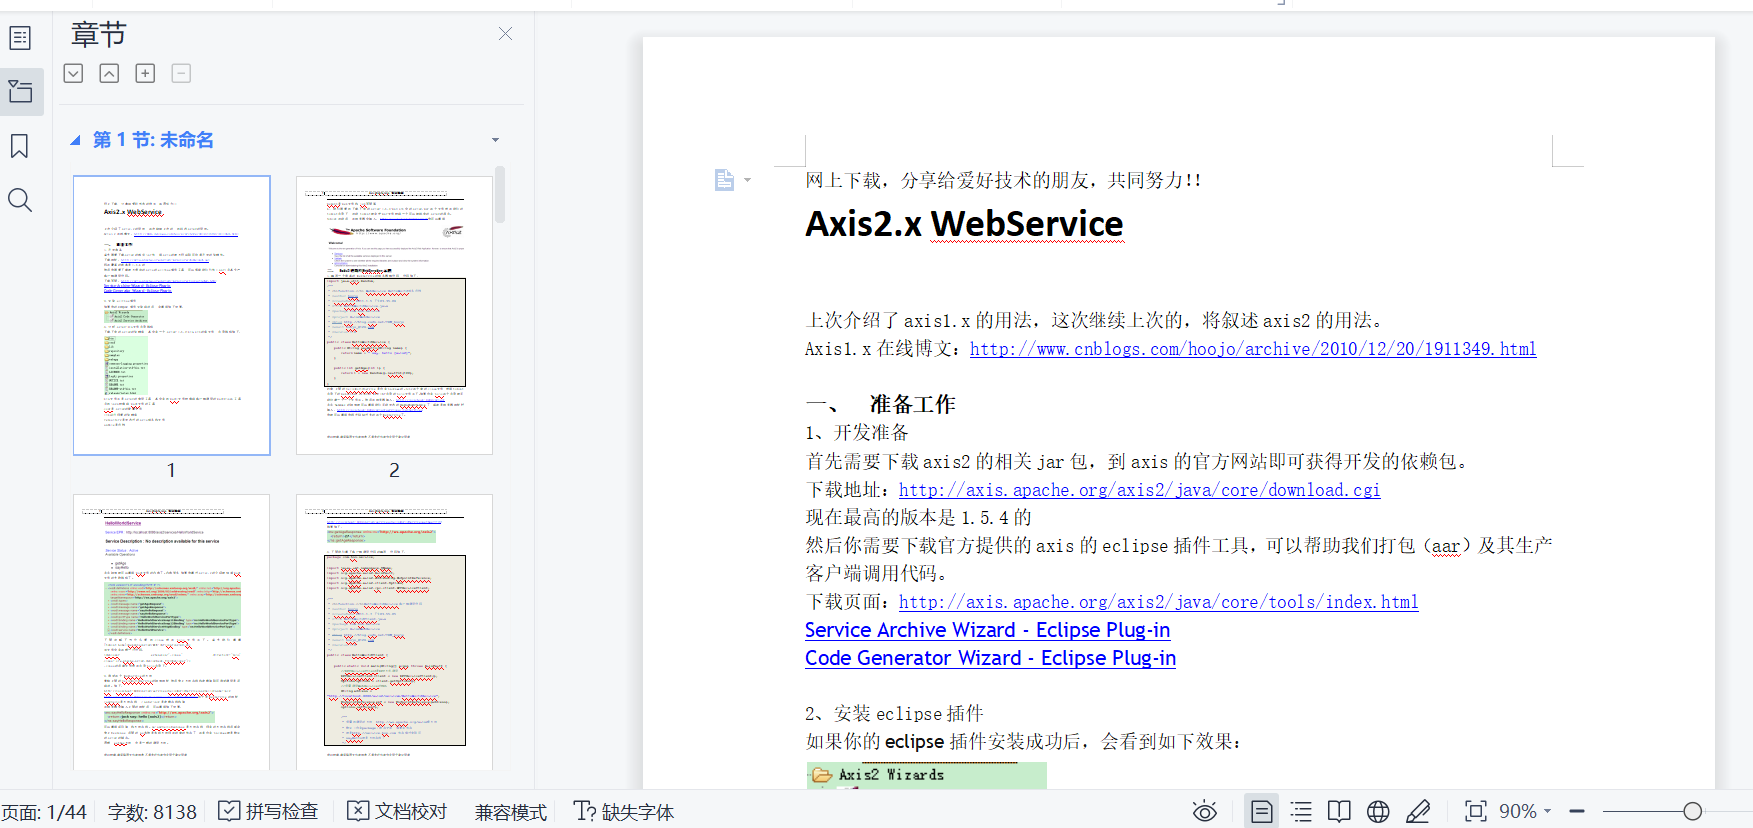Select page 2 thumbnail
The image size is (1753, 828).
click(394, 315)
